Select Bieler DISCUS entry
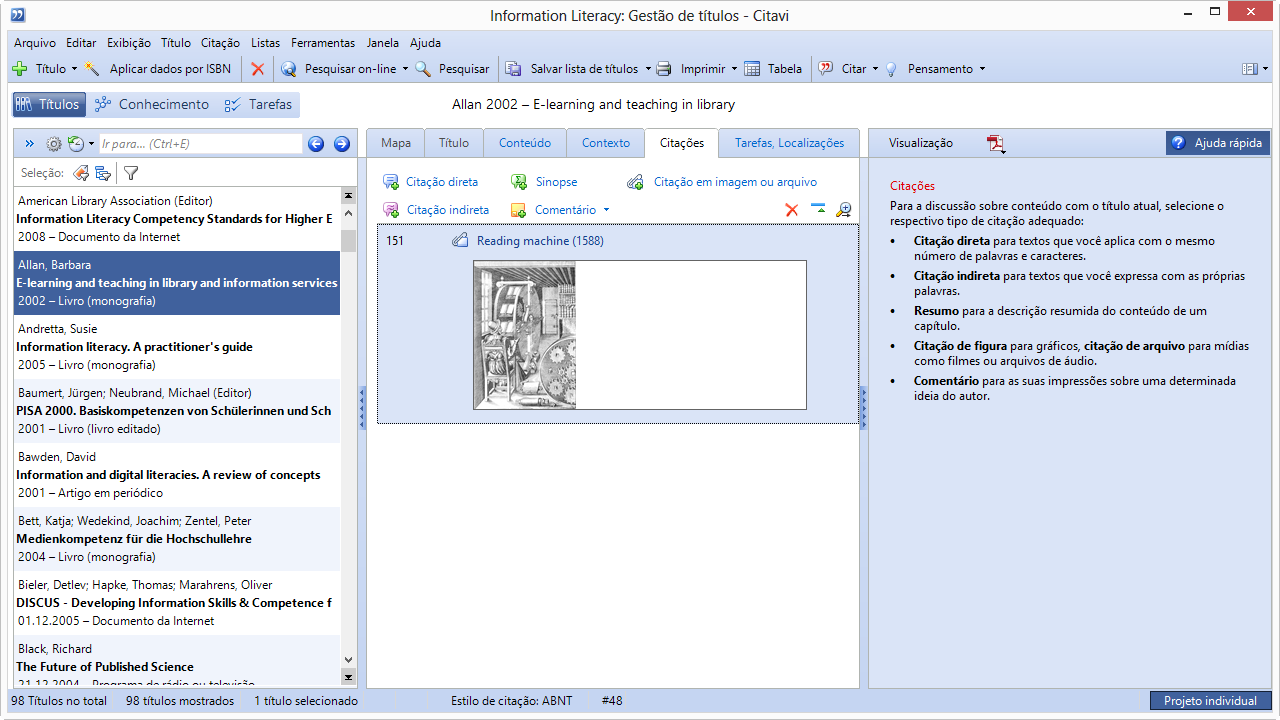 point(177,603)
